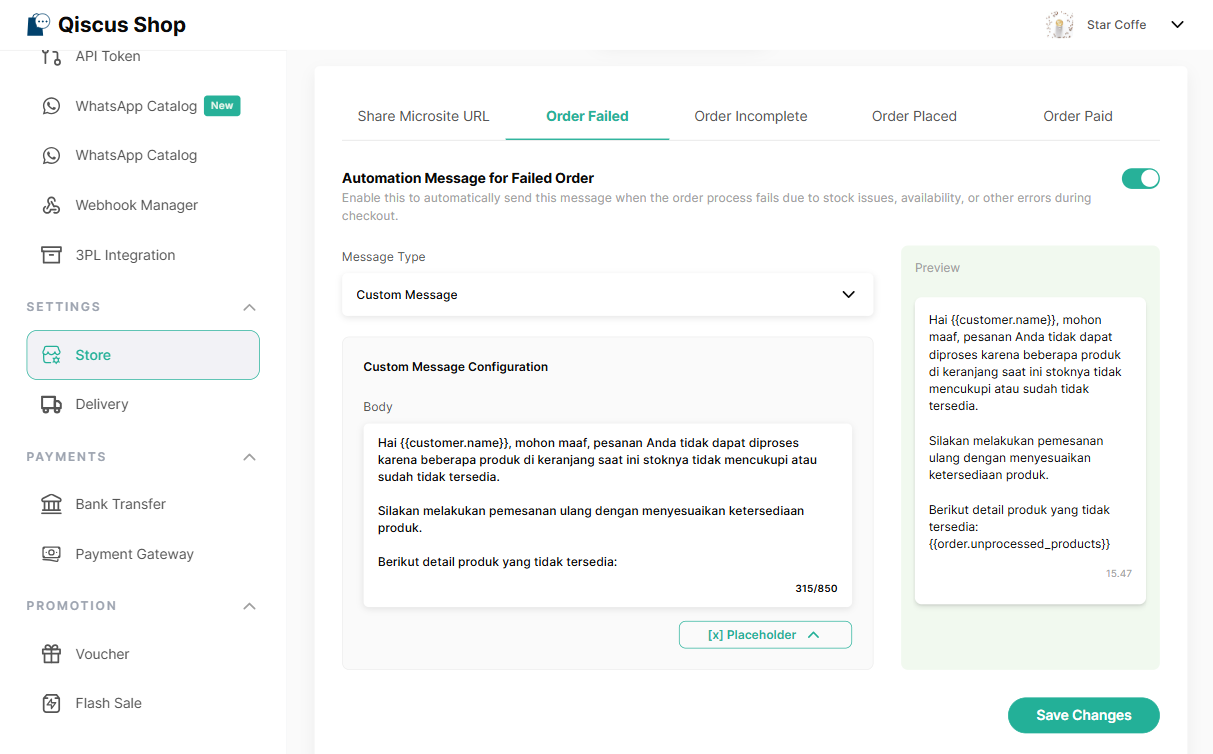Screen dimensions: 1213x754
Task: Click the Payment Gateway icon
Action: pyautogui.click(x=51, y=554)
